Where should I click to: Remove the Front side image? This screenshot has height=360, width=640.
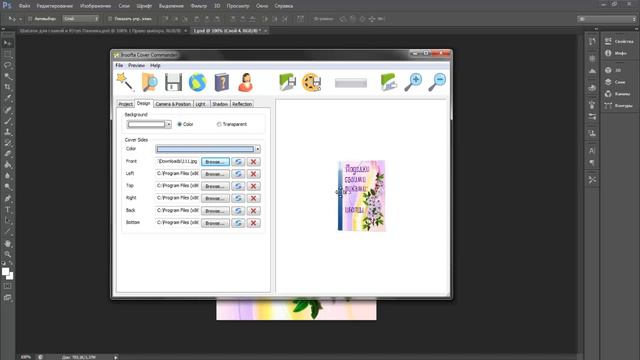point(253,162)
